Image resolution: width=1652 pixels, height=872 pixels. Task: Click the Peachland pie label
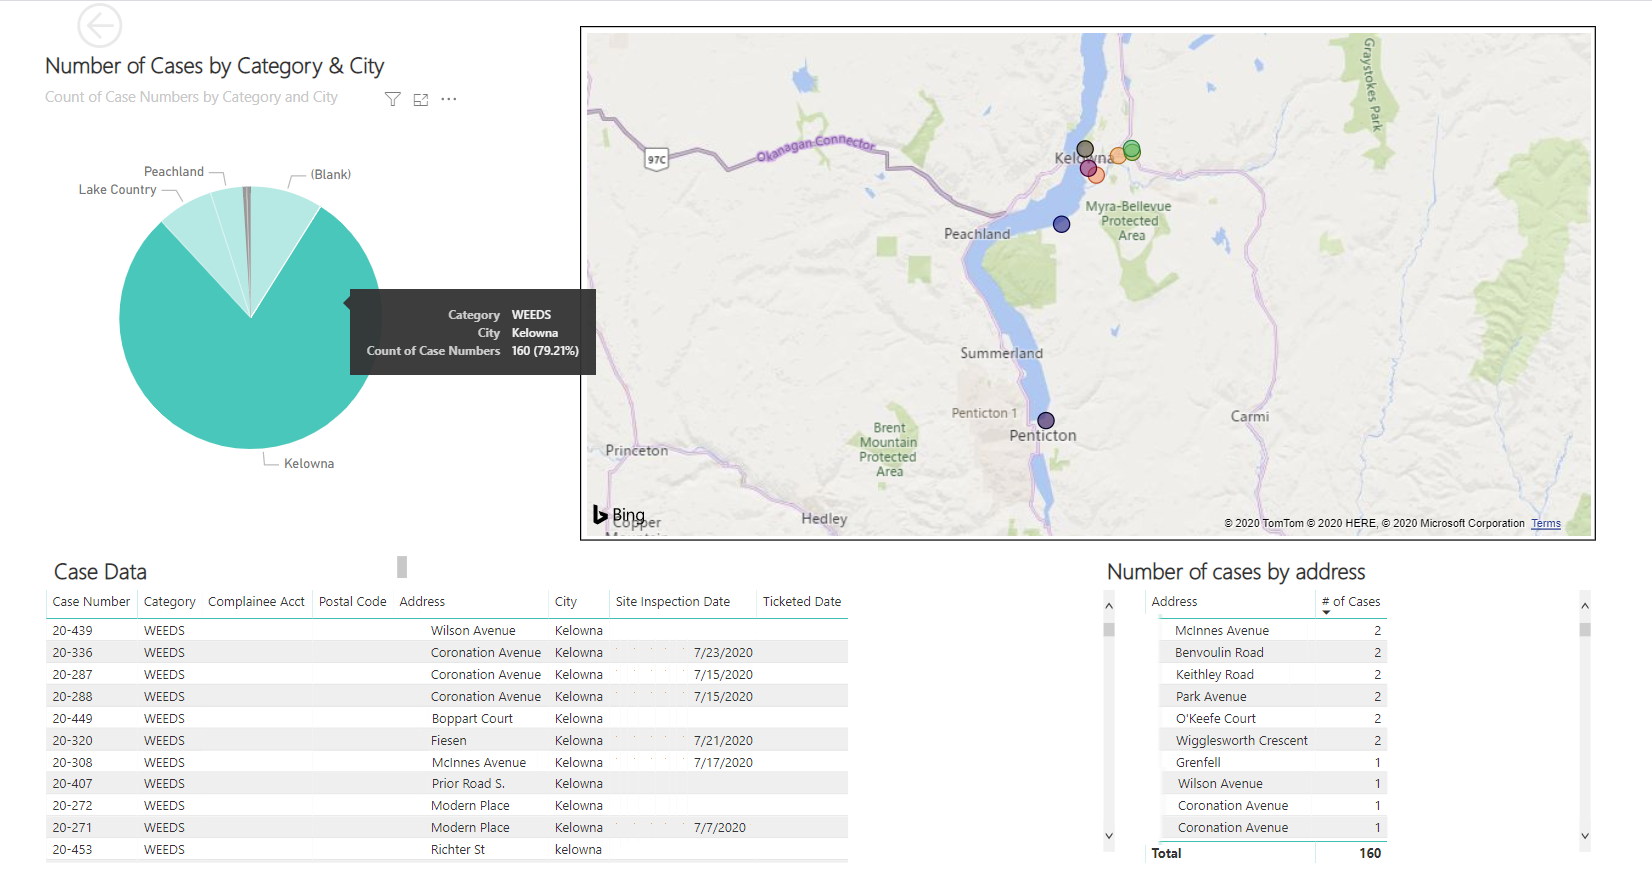click(174, 172)
